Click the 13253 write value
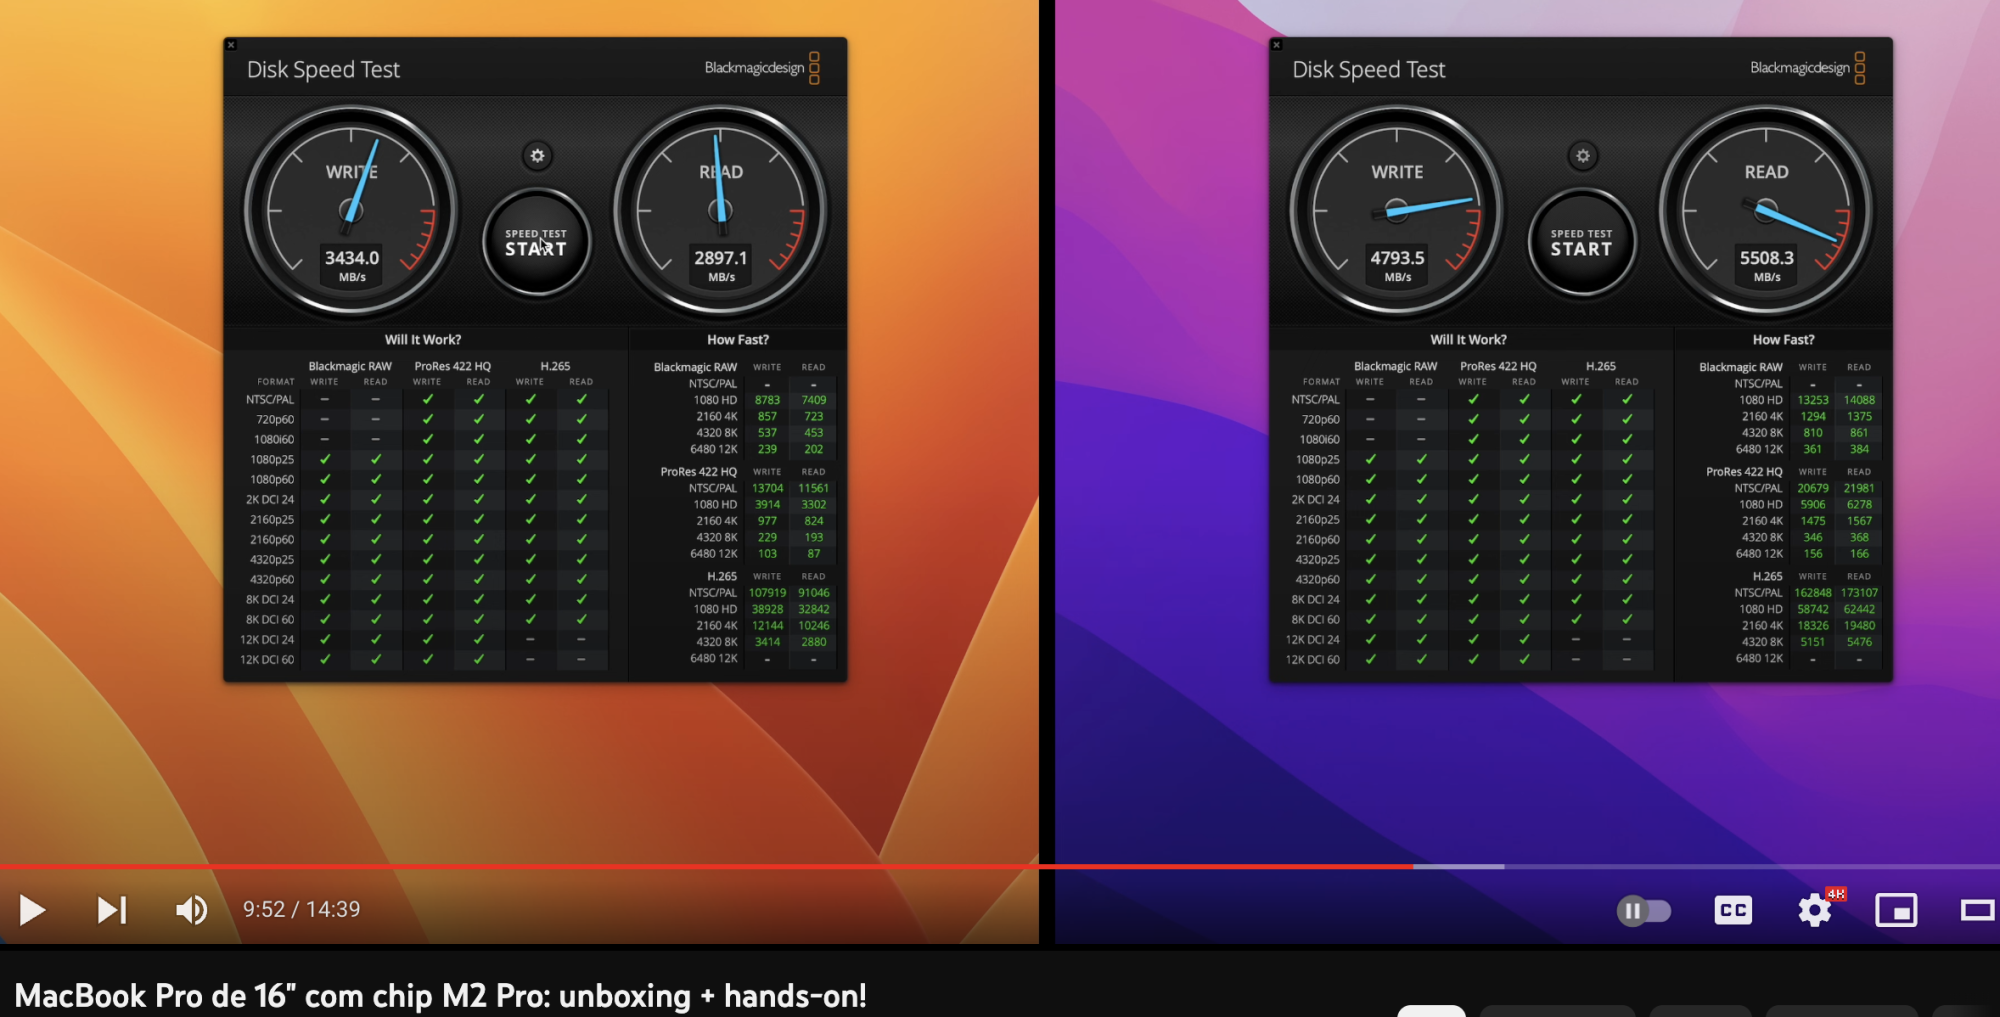 click(x=1813, y=400)
